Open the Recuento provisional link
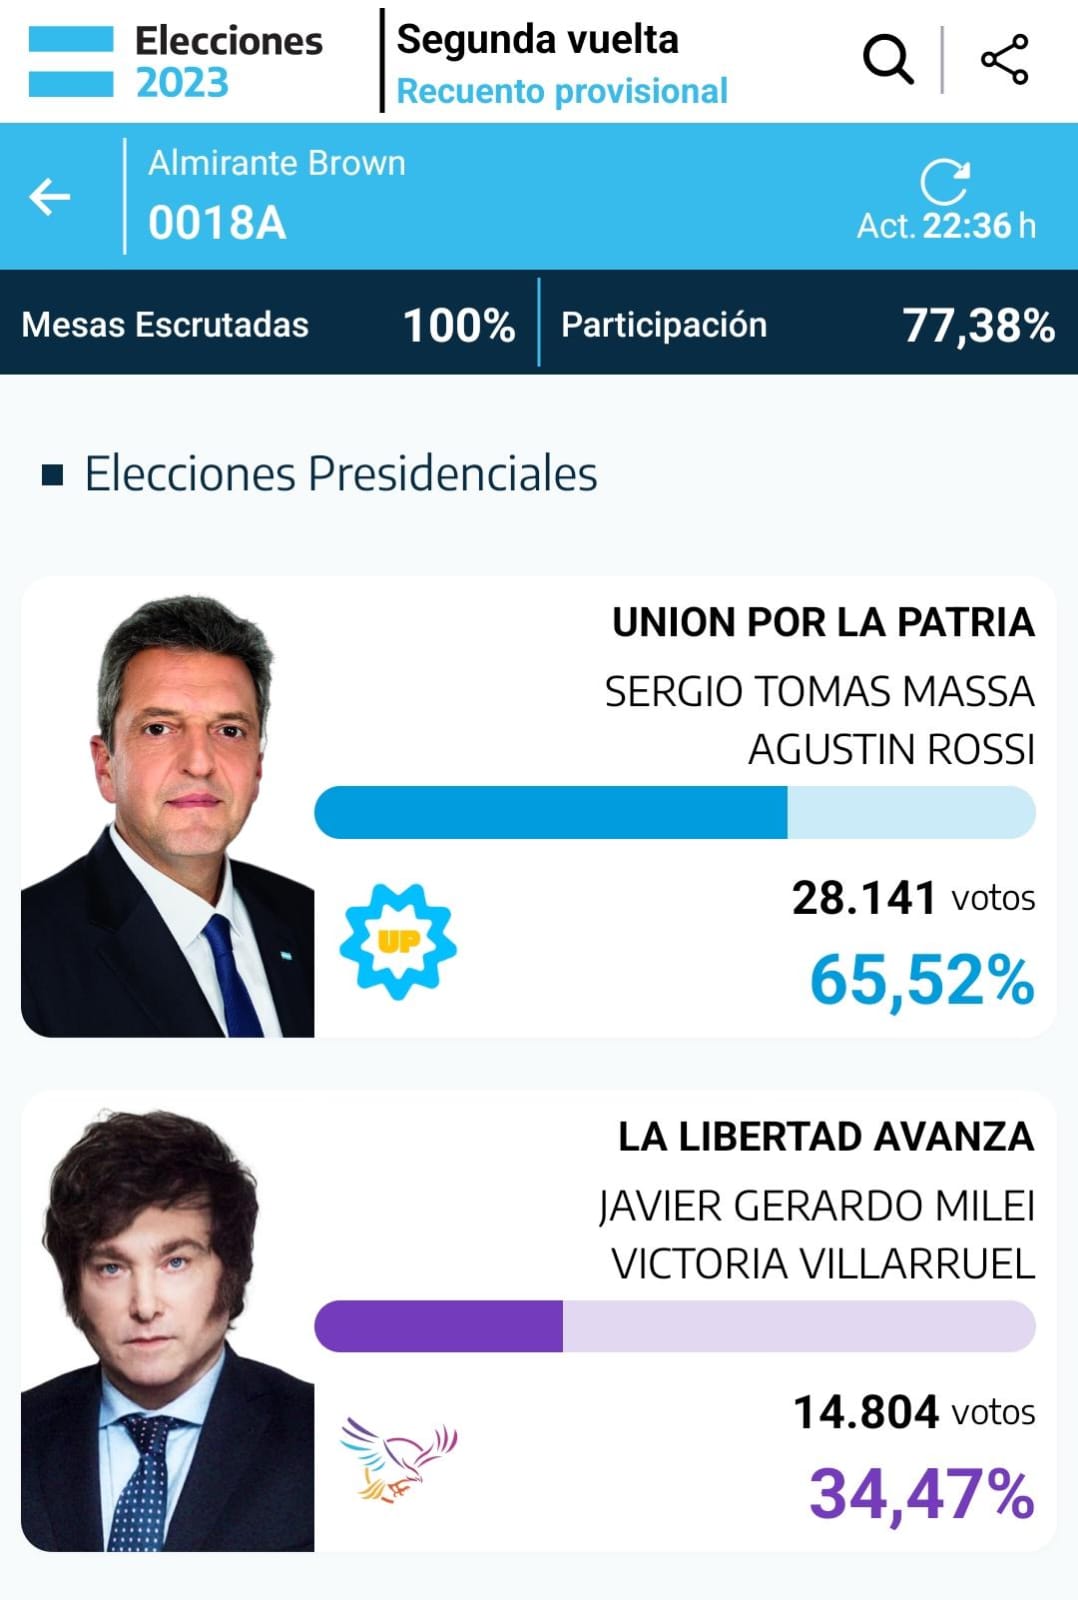Image resolution: width=1078 pixels, height=1600 pixels. (x=562, y=91)
